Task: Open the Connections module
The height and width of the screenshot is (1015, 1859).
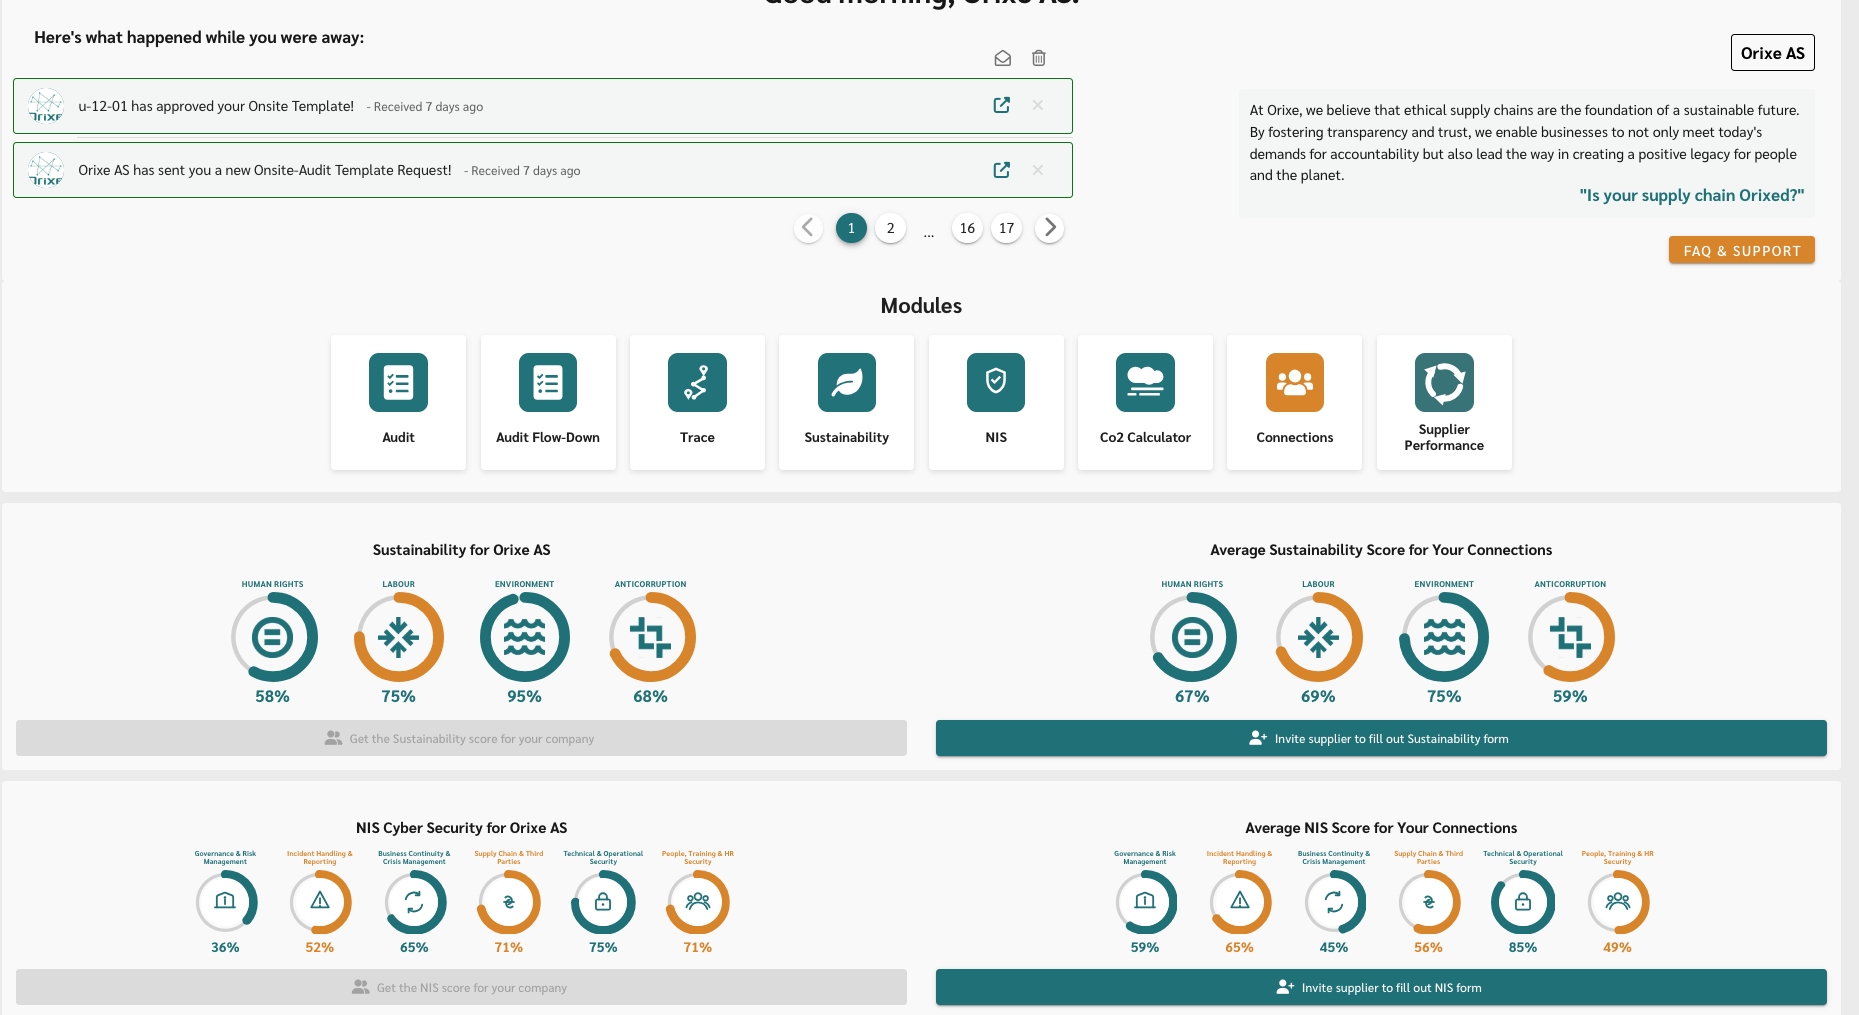Action: click(1294, 402)
